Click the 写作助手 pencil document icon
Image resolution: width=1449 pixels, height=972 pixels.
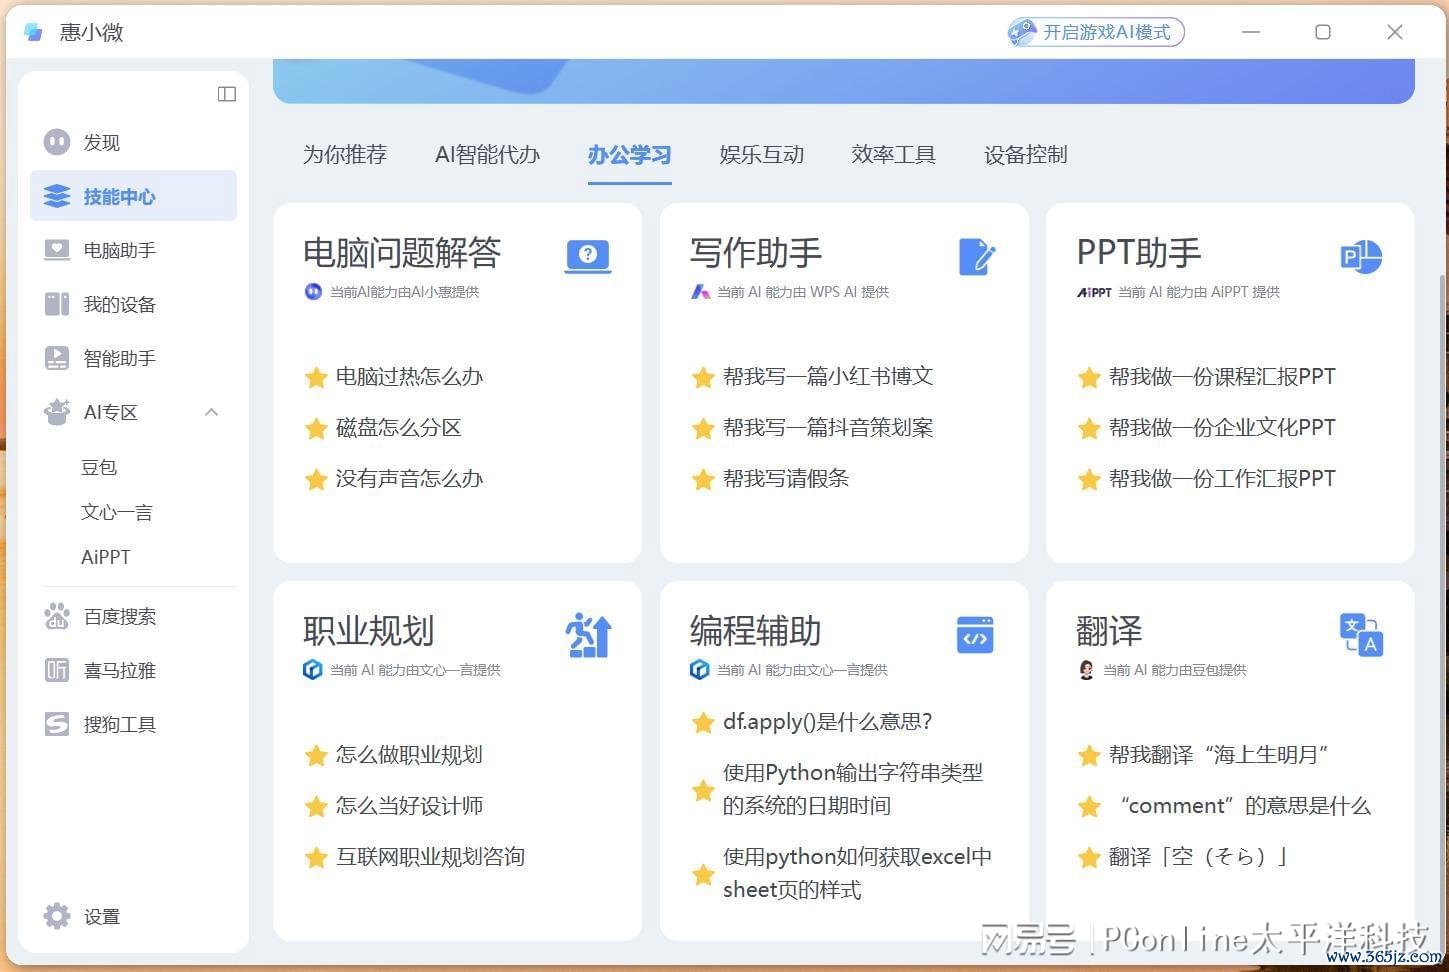coord(976,256)
